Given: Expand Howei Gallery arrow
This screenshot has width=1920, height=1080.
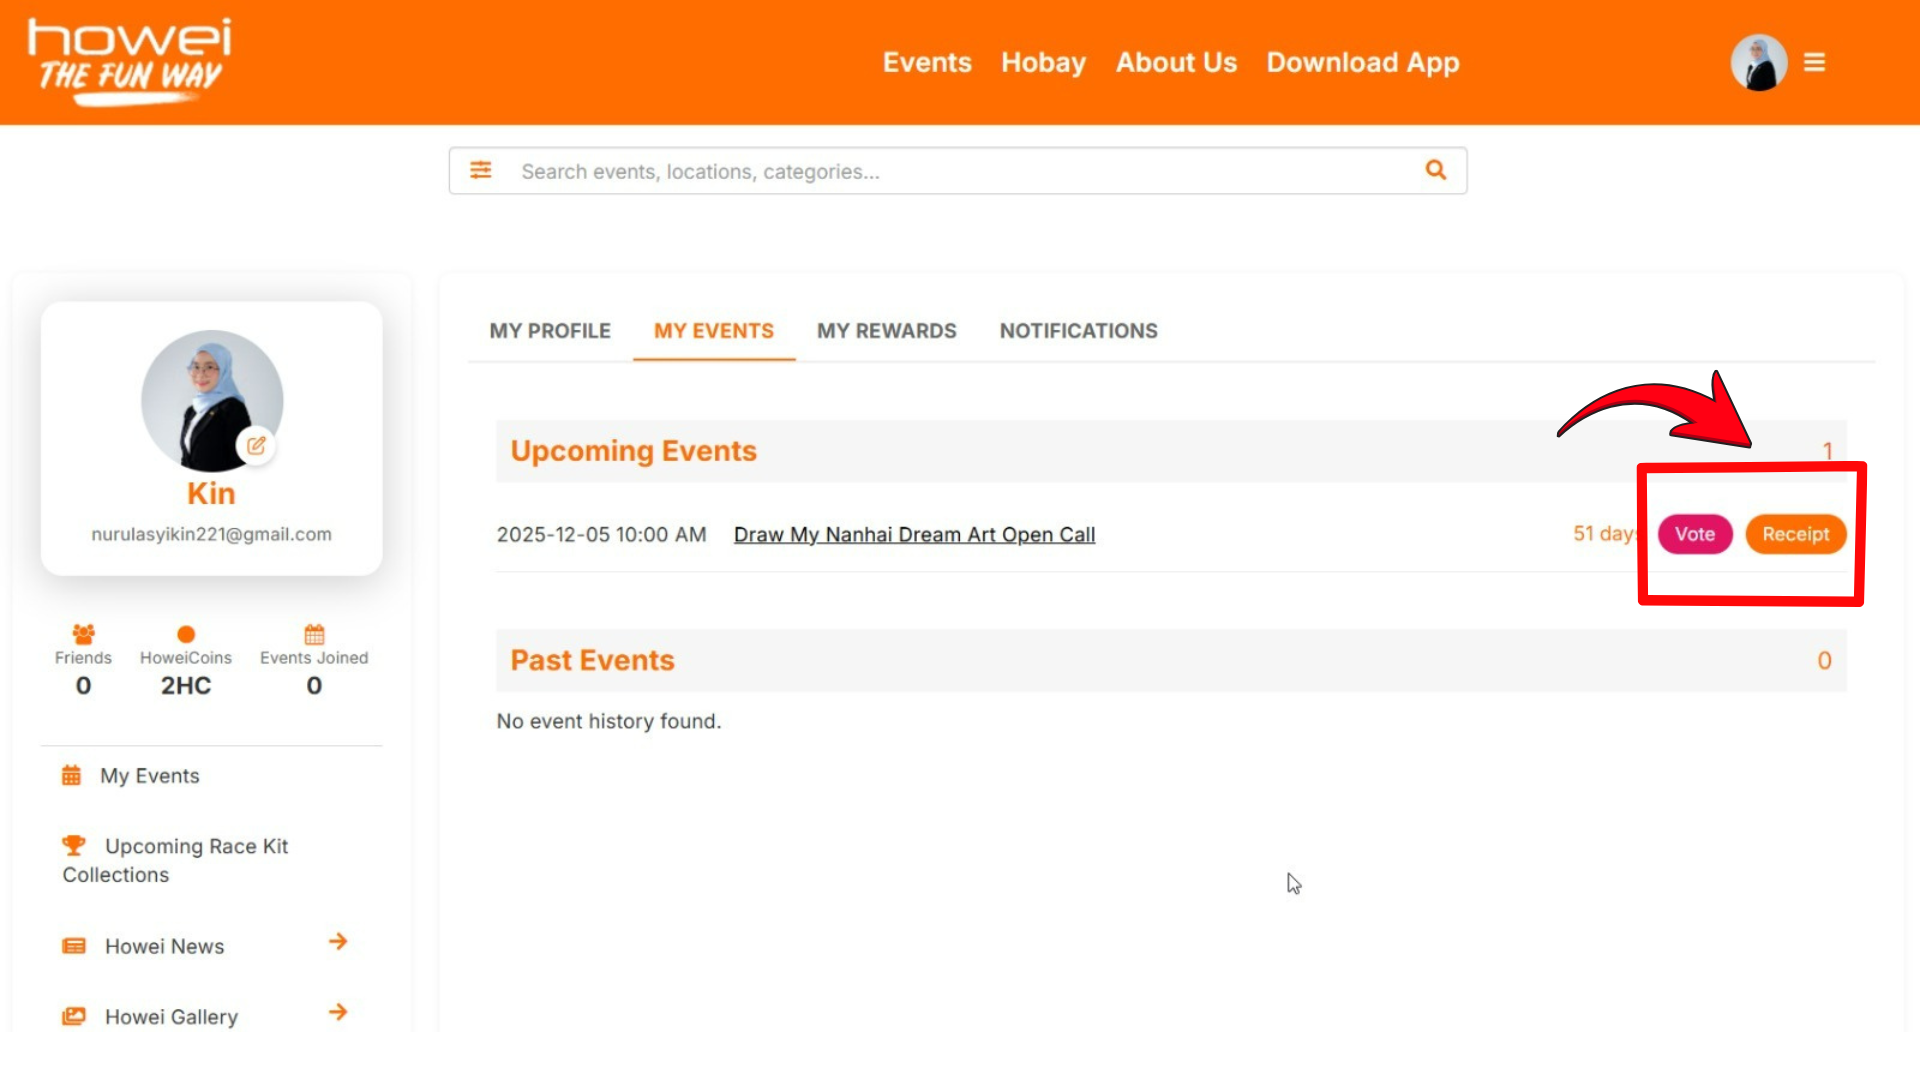Looking at the screenshot, I should coord(338,1012).
